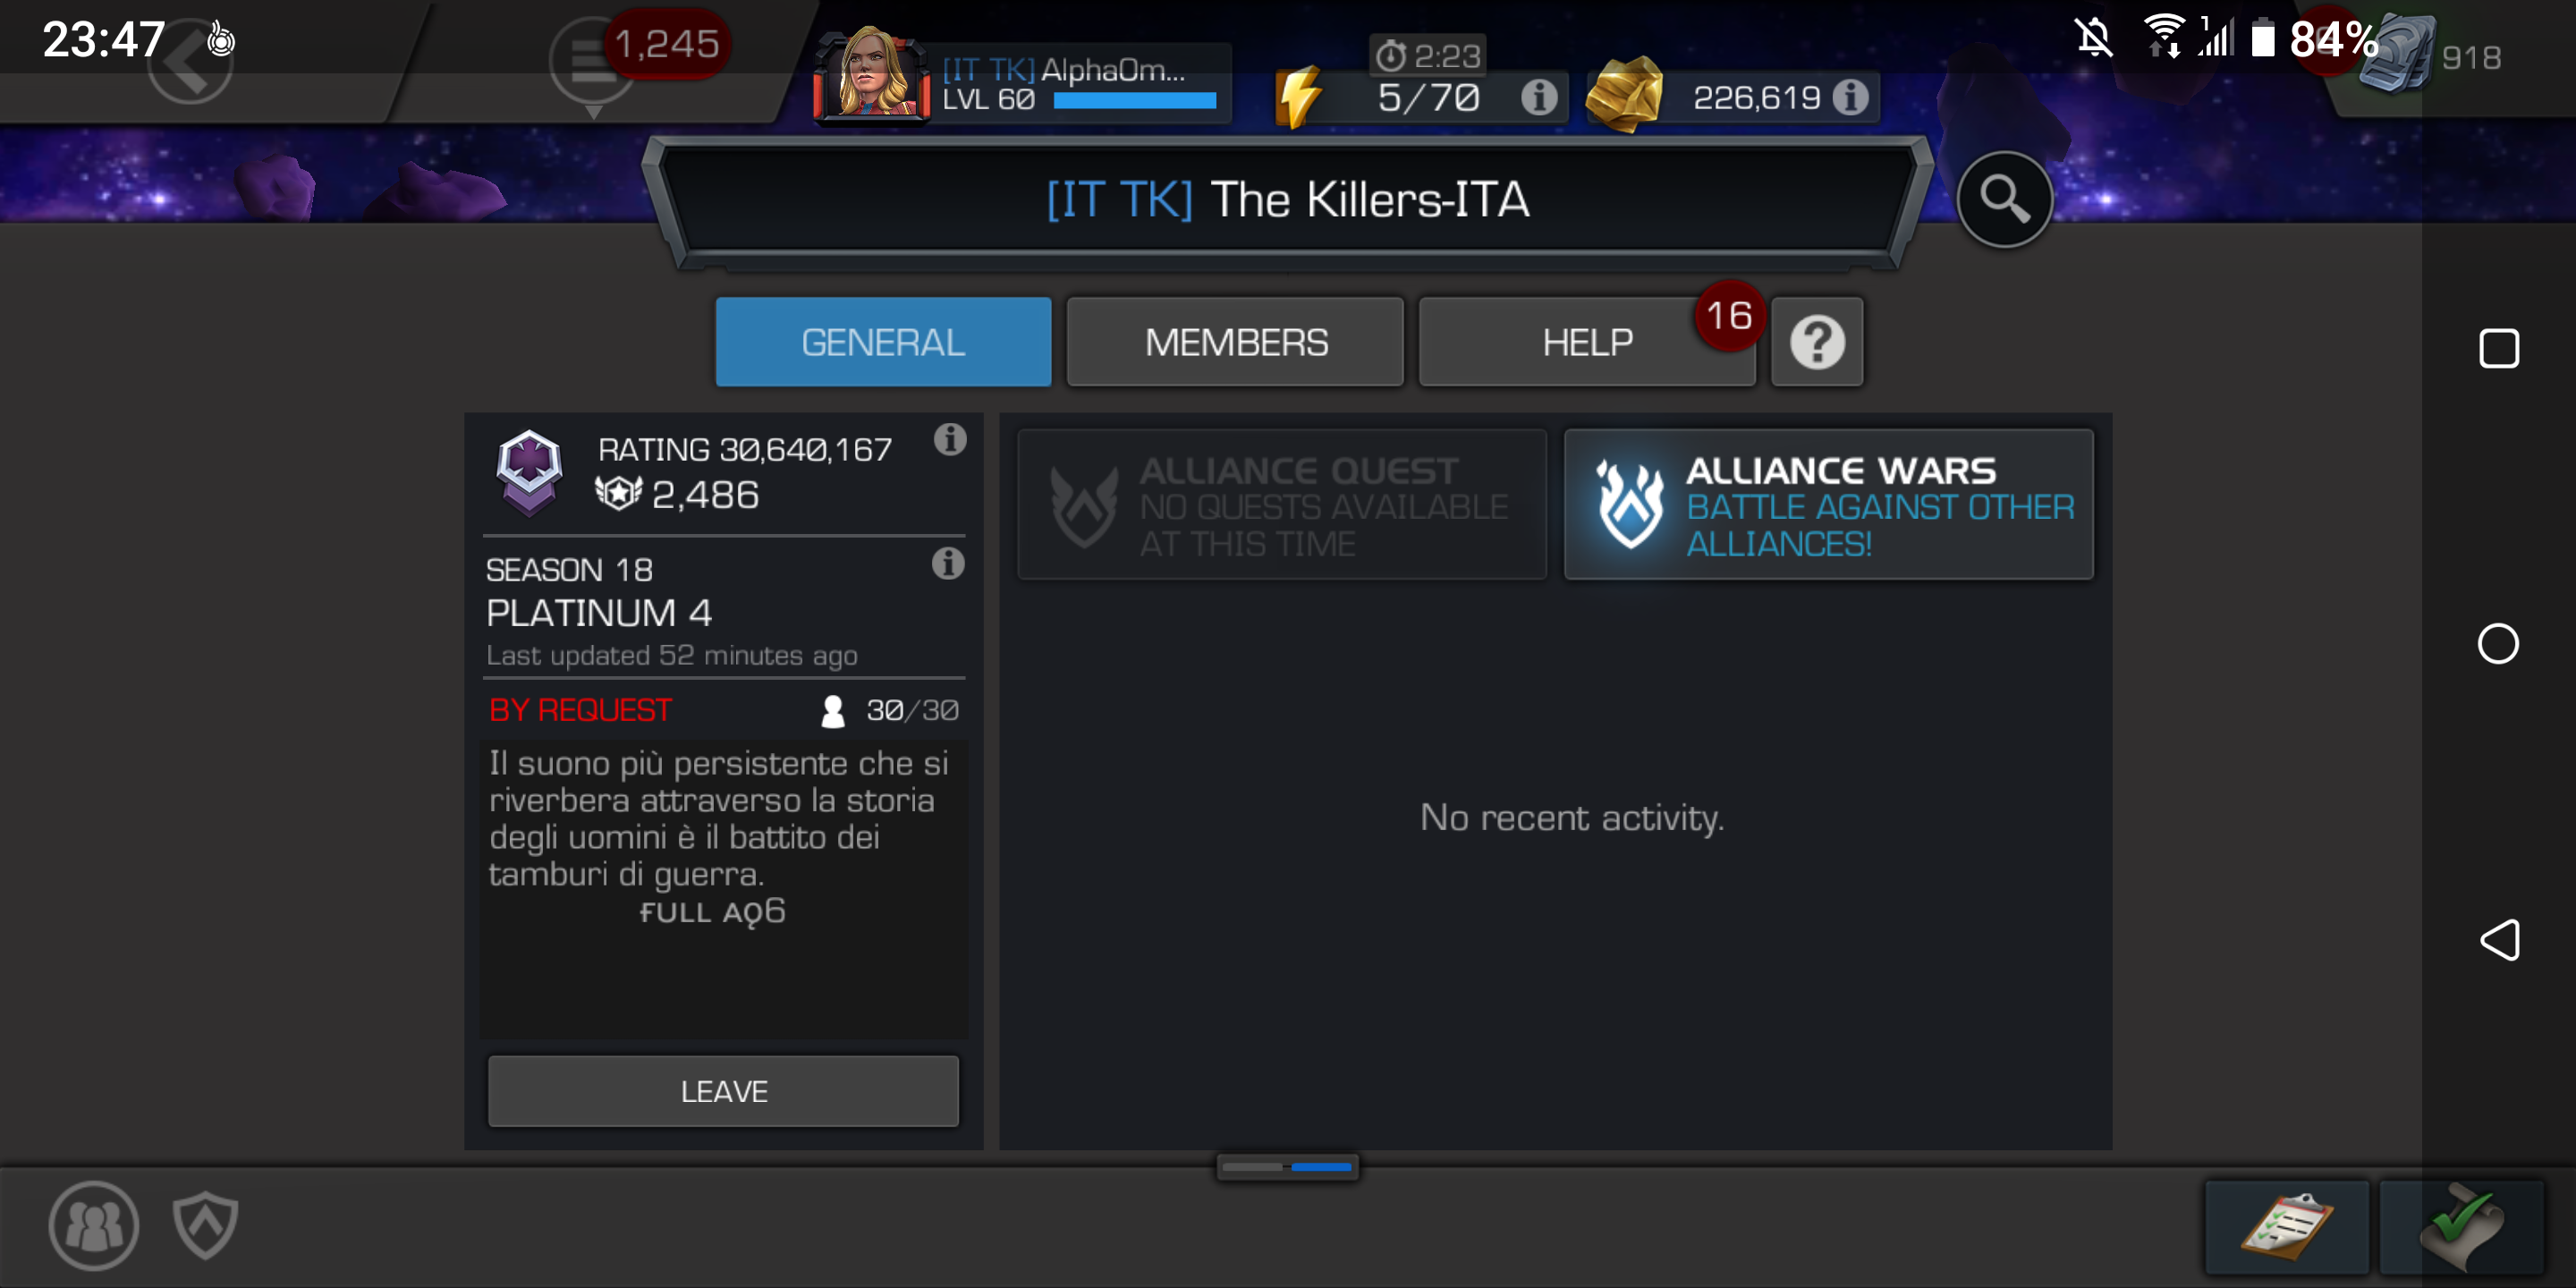The width and height of the screenshot is (2576, 1288).
Task: Open the alliance rating info icon
Action: (950, 439)
